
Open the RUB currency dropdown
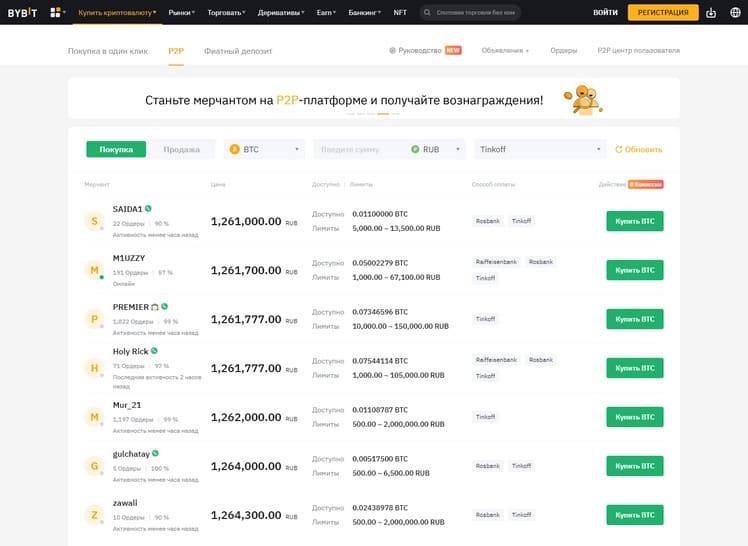pyautogui.click(x=436, y=149)
